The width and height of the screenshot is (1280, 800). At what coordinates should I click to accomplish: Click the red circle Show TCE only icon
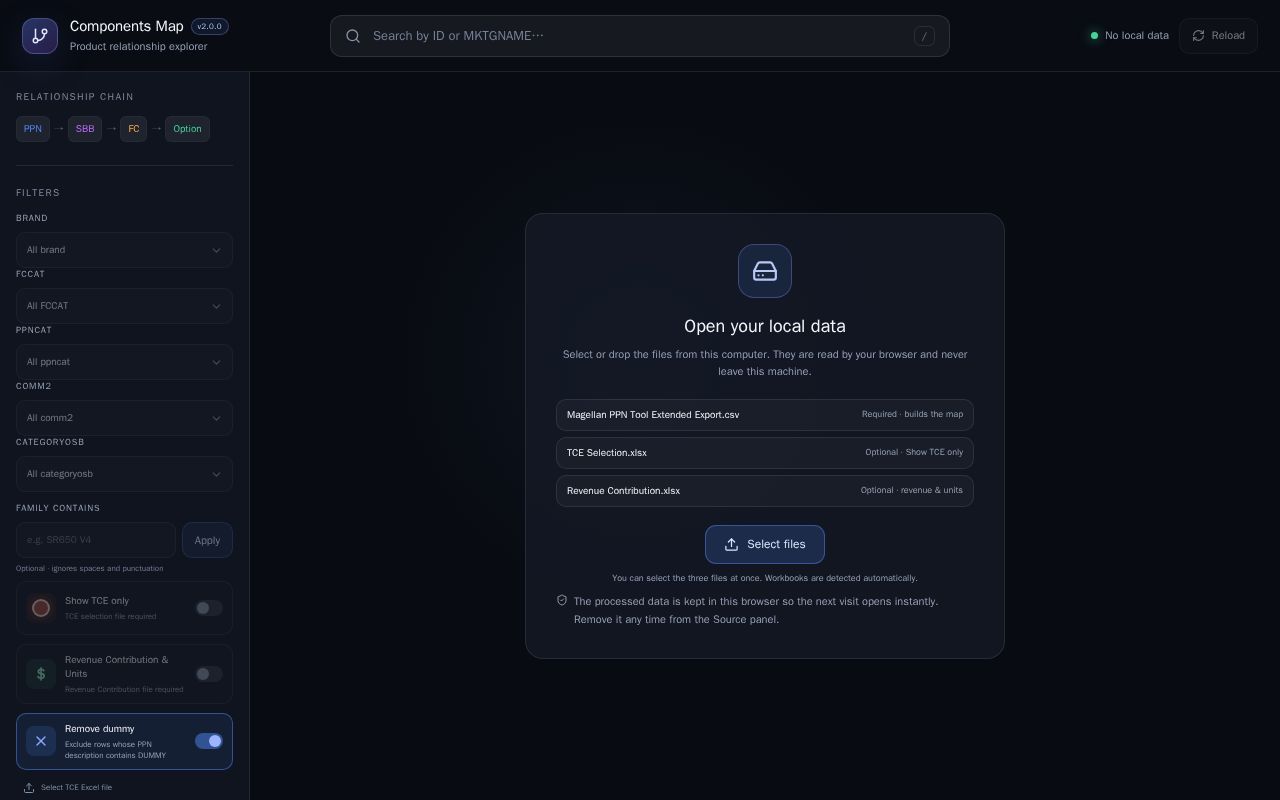pos(41,608)
